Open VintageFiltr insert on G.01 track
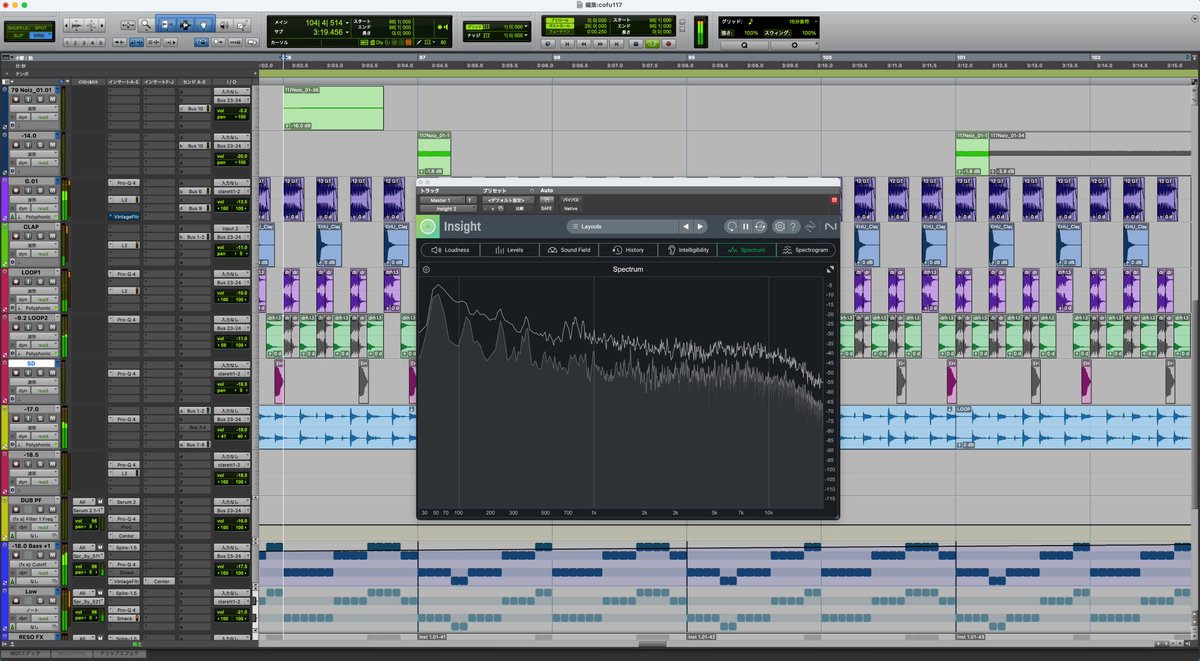The height and width of the screenshot is (661, 1200). click(124, 217)
